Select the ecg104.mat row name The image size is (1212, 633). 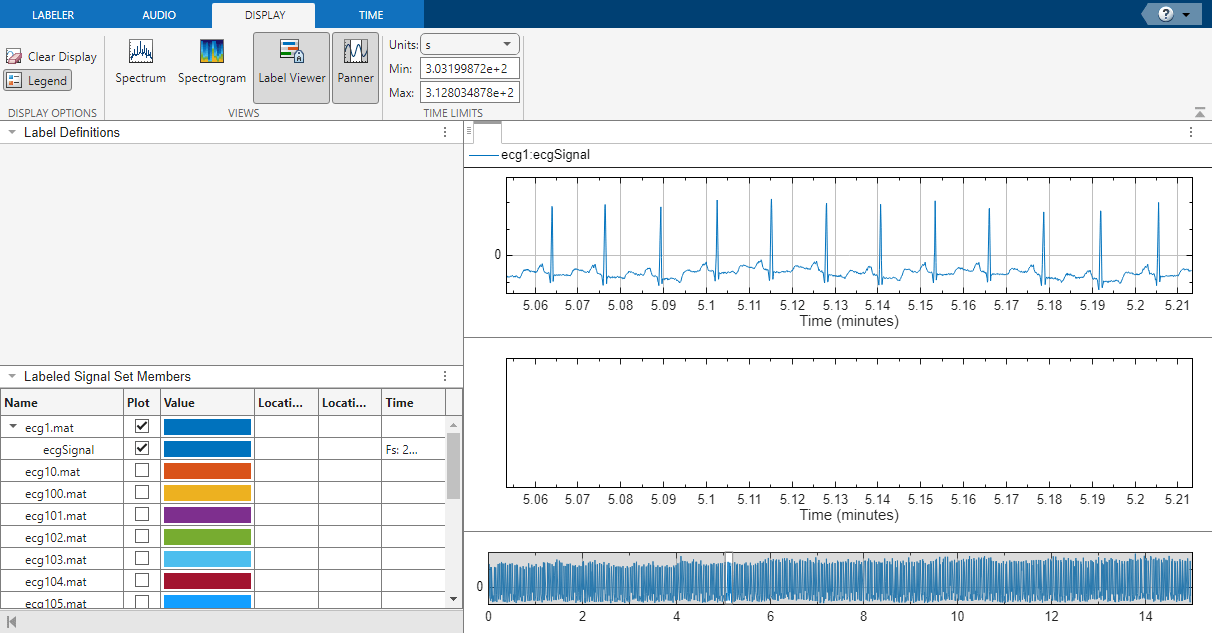[x=56, y=581]
